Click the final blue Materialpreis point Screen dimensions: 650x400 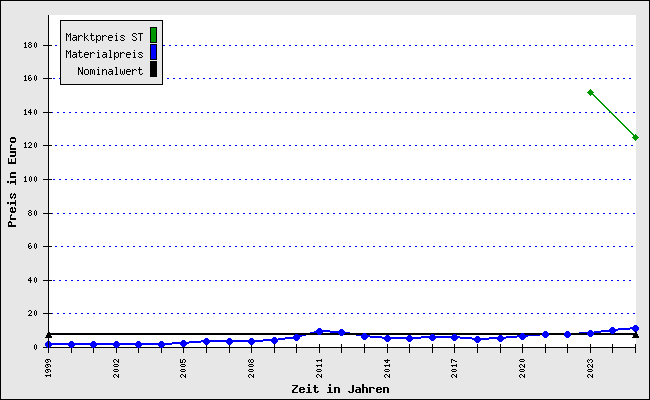click(x=635, y=328)
